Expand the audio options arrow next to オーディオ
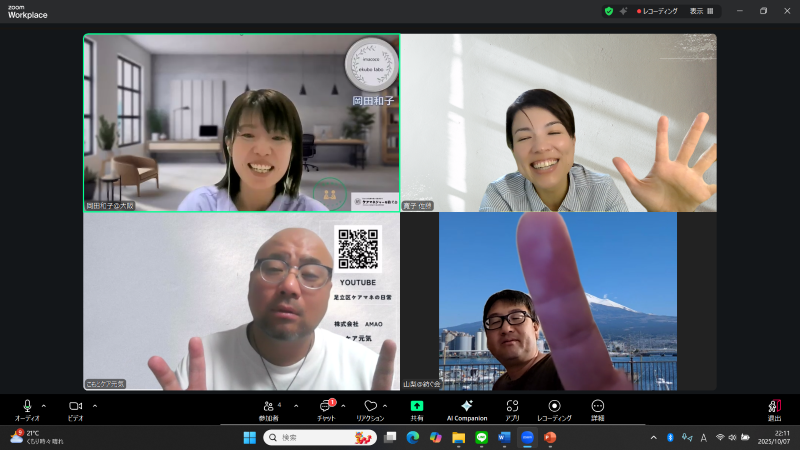Viewport: 800px width, 450px height. pos(44,405)
